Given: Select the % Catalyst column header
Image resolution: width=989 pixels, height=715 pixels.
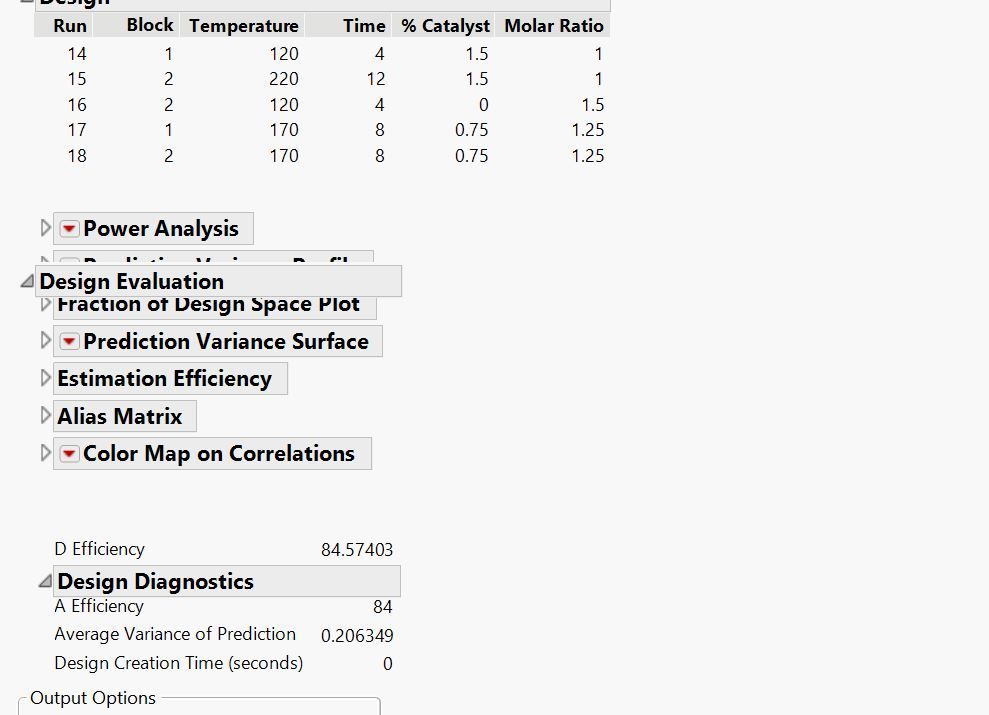Looking at the screenshot, I should (445, 26).
